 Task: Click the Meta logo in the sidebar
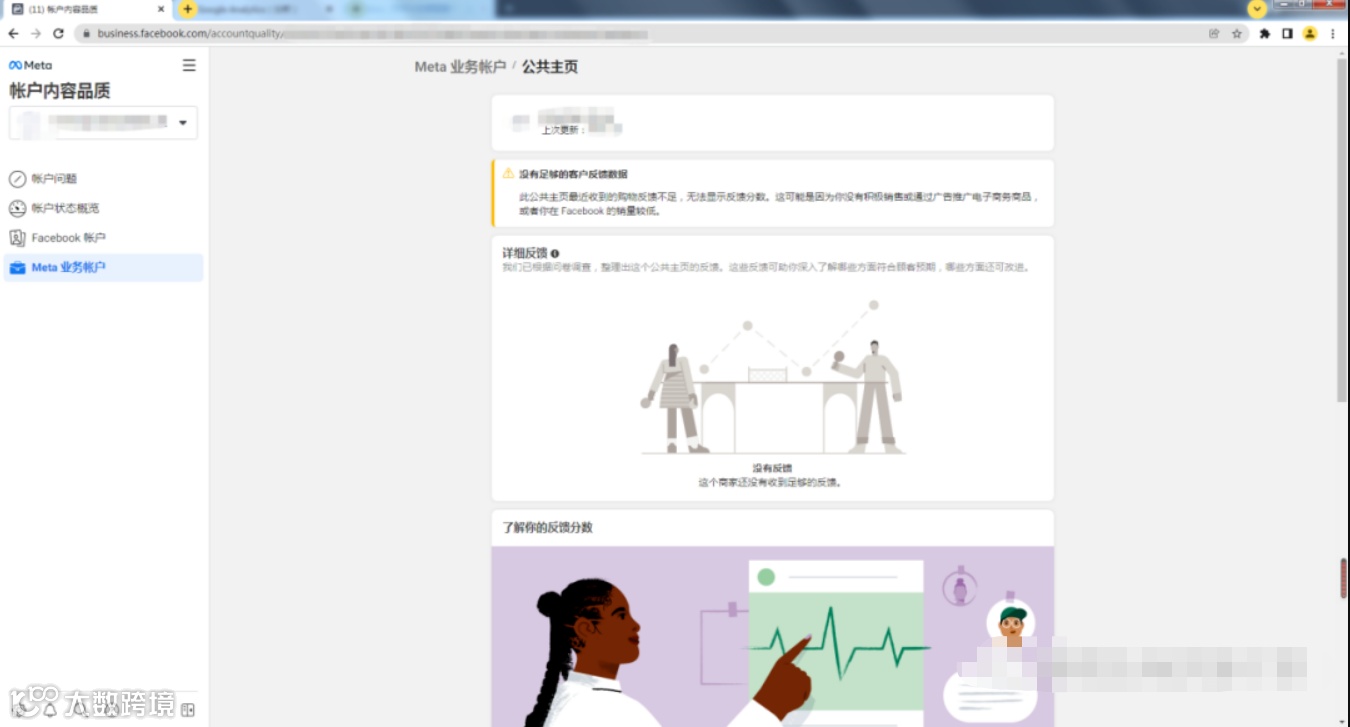[31, 65]
